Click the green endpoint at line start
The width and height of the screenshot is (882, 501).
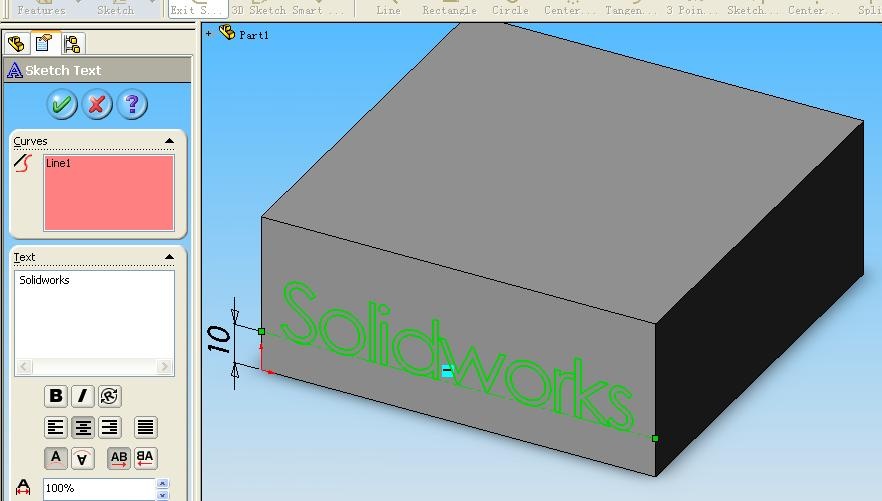point(262,332)
